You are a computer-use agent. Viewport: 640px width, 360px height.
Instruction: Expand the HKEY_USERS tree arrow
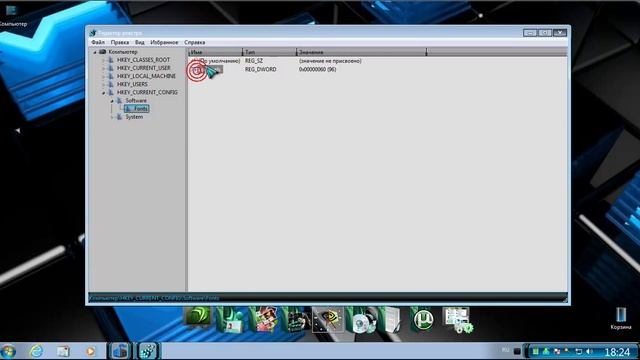pyautogui.click(x=104, y=84)
